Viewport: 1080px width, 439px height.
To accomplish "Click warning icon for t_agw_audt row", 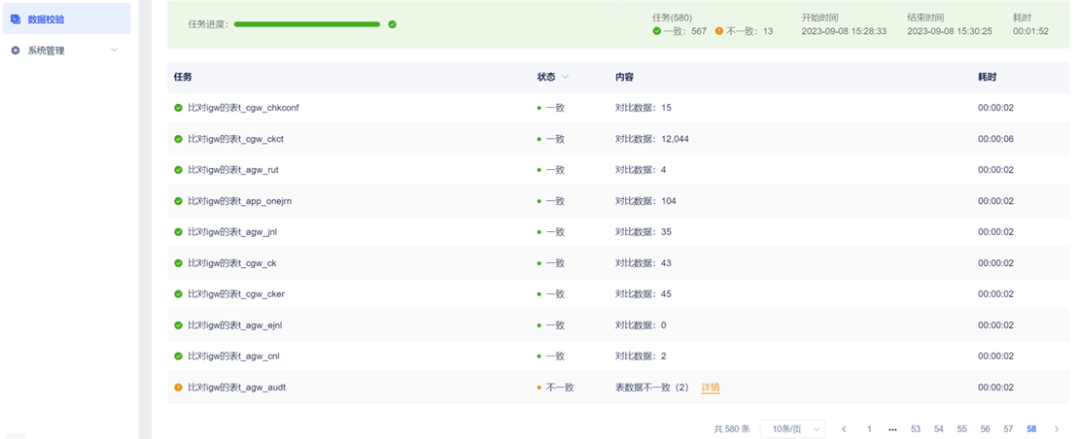I will (x=178, y=387).
